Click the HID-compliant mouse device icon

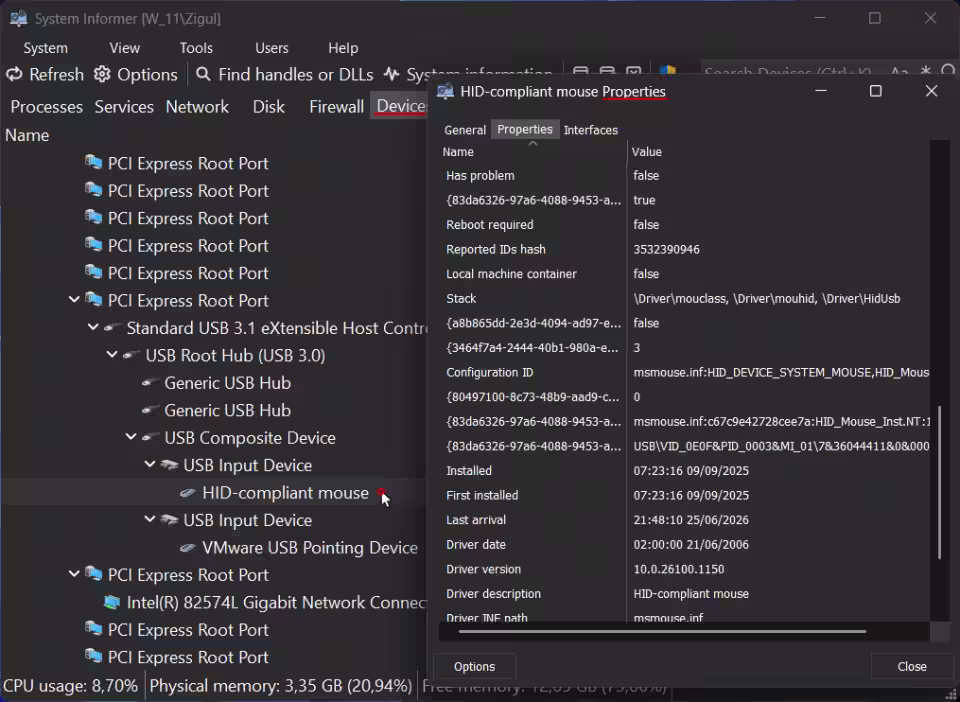pyautogui.click(x=187, y=493)
